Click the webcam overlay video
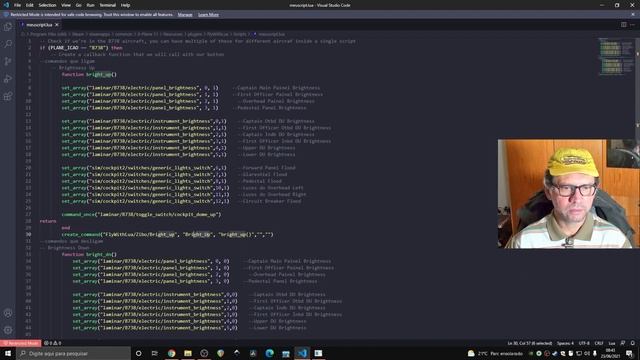The width and height of the screenshot is (640, 360). click(569, 194)
